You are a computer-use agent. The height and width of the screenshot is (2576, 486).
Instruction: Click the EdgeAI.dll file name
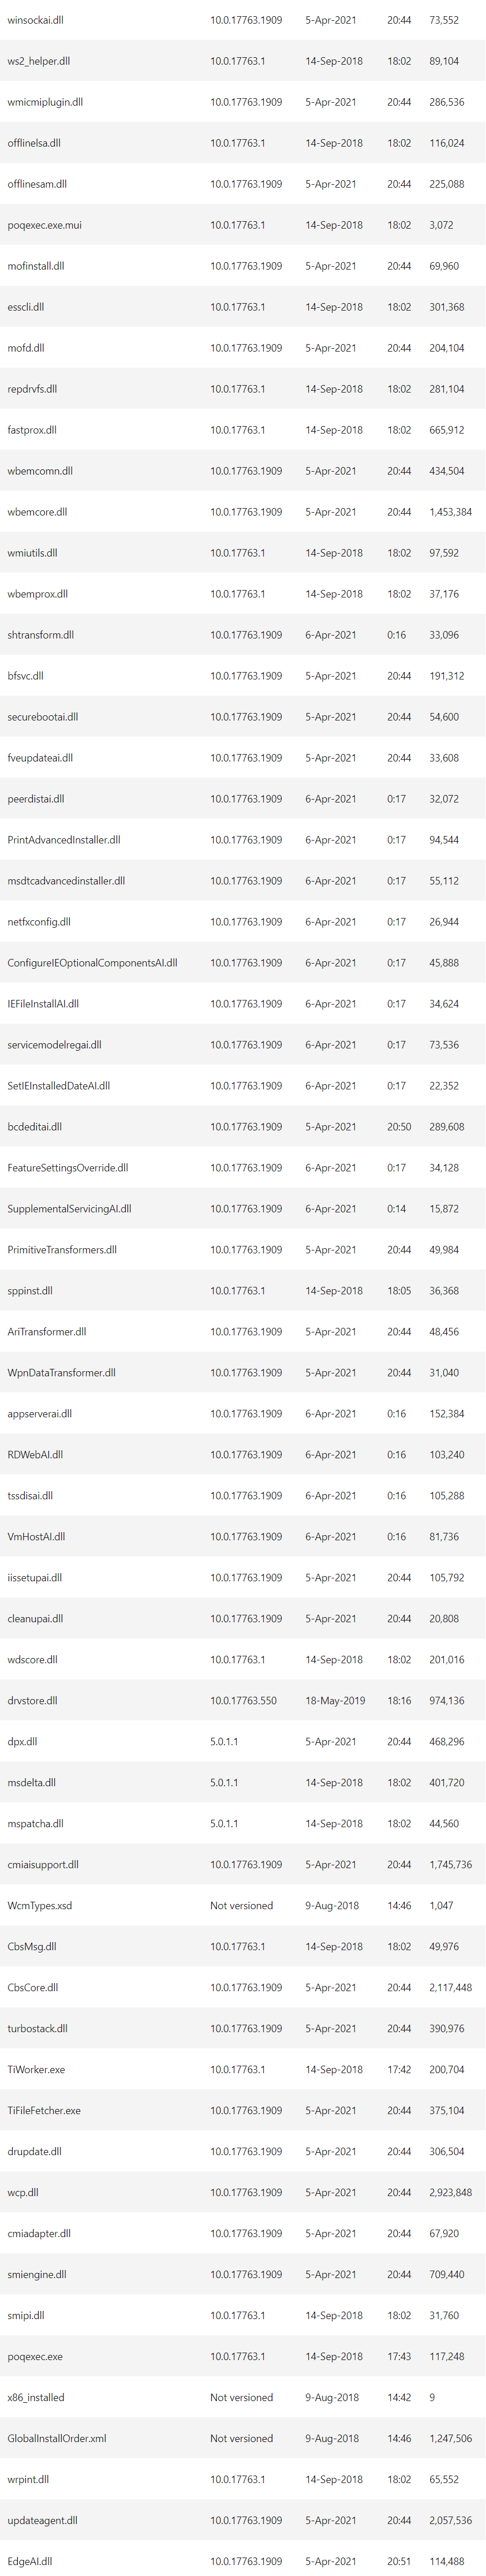[x=30, y=2561]
